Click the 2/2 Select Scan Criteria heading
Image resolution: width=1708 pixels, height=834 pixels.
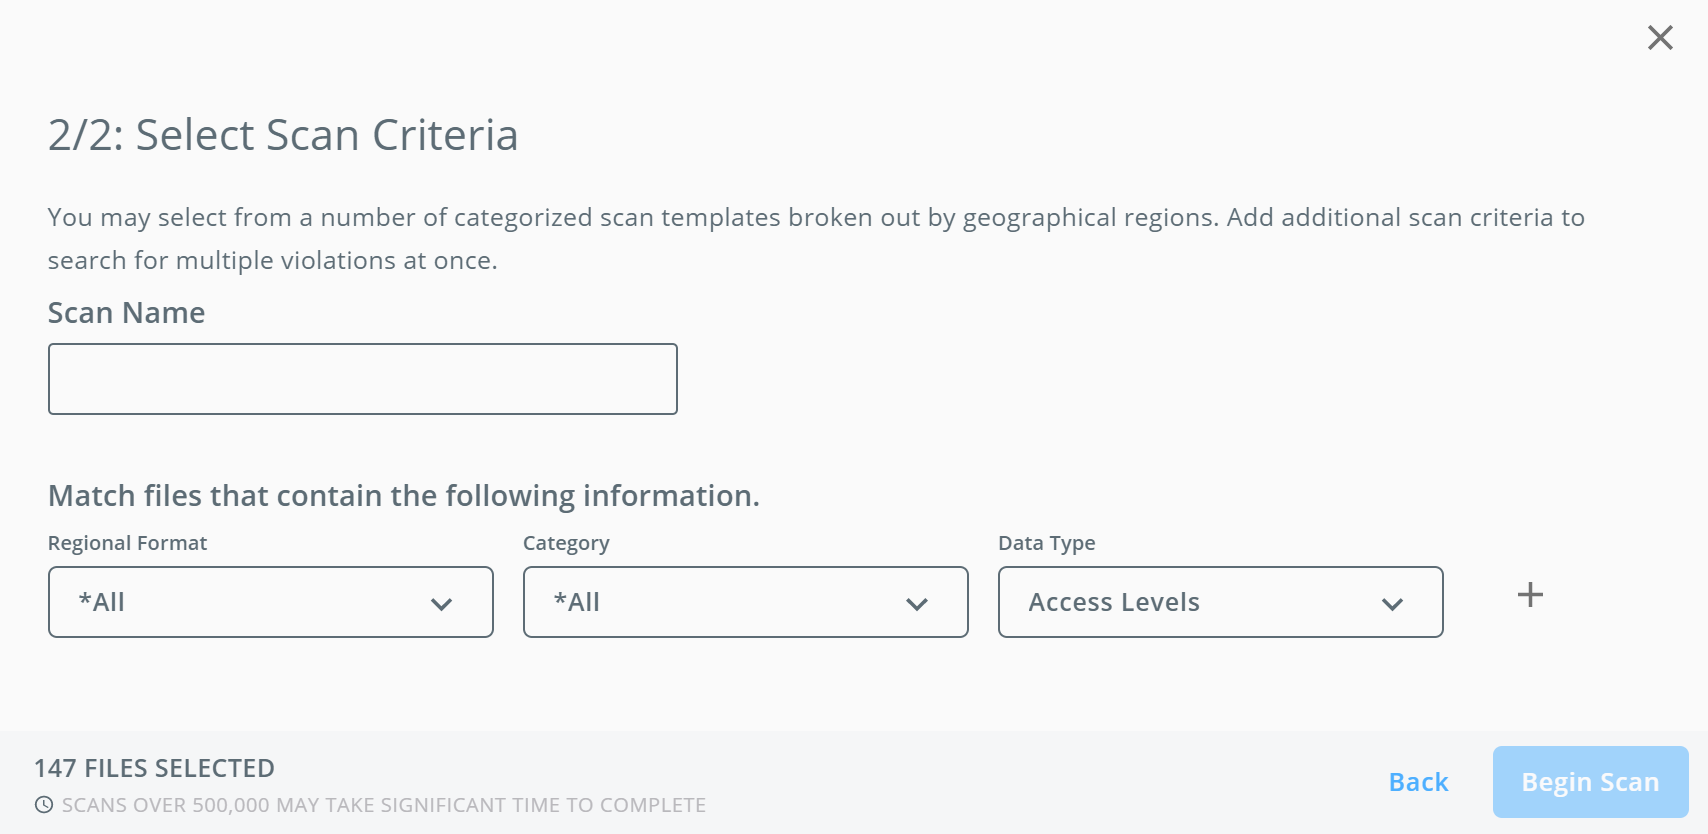click(283, 135)
